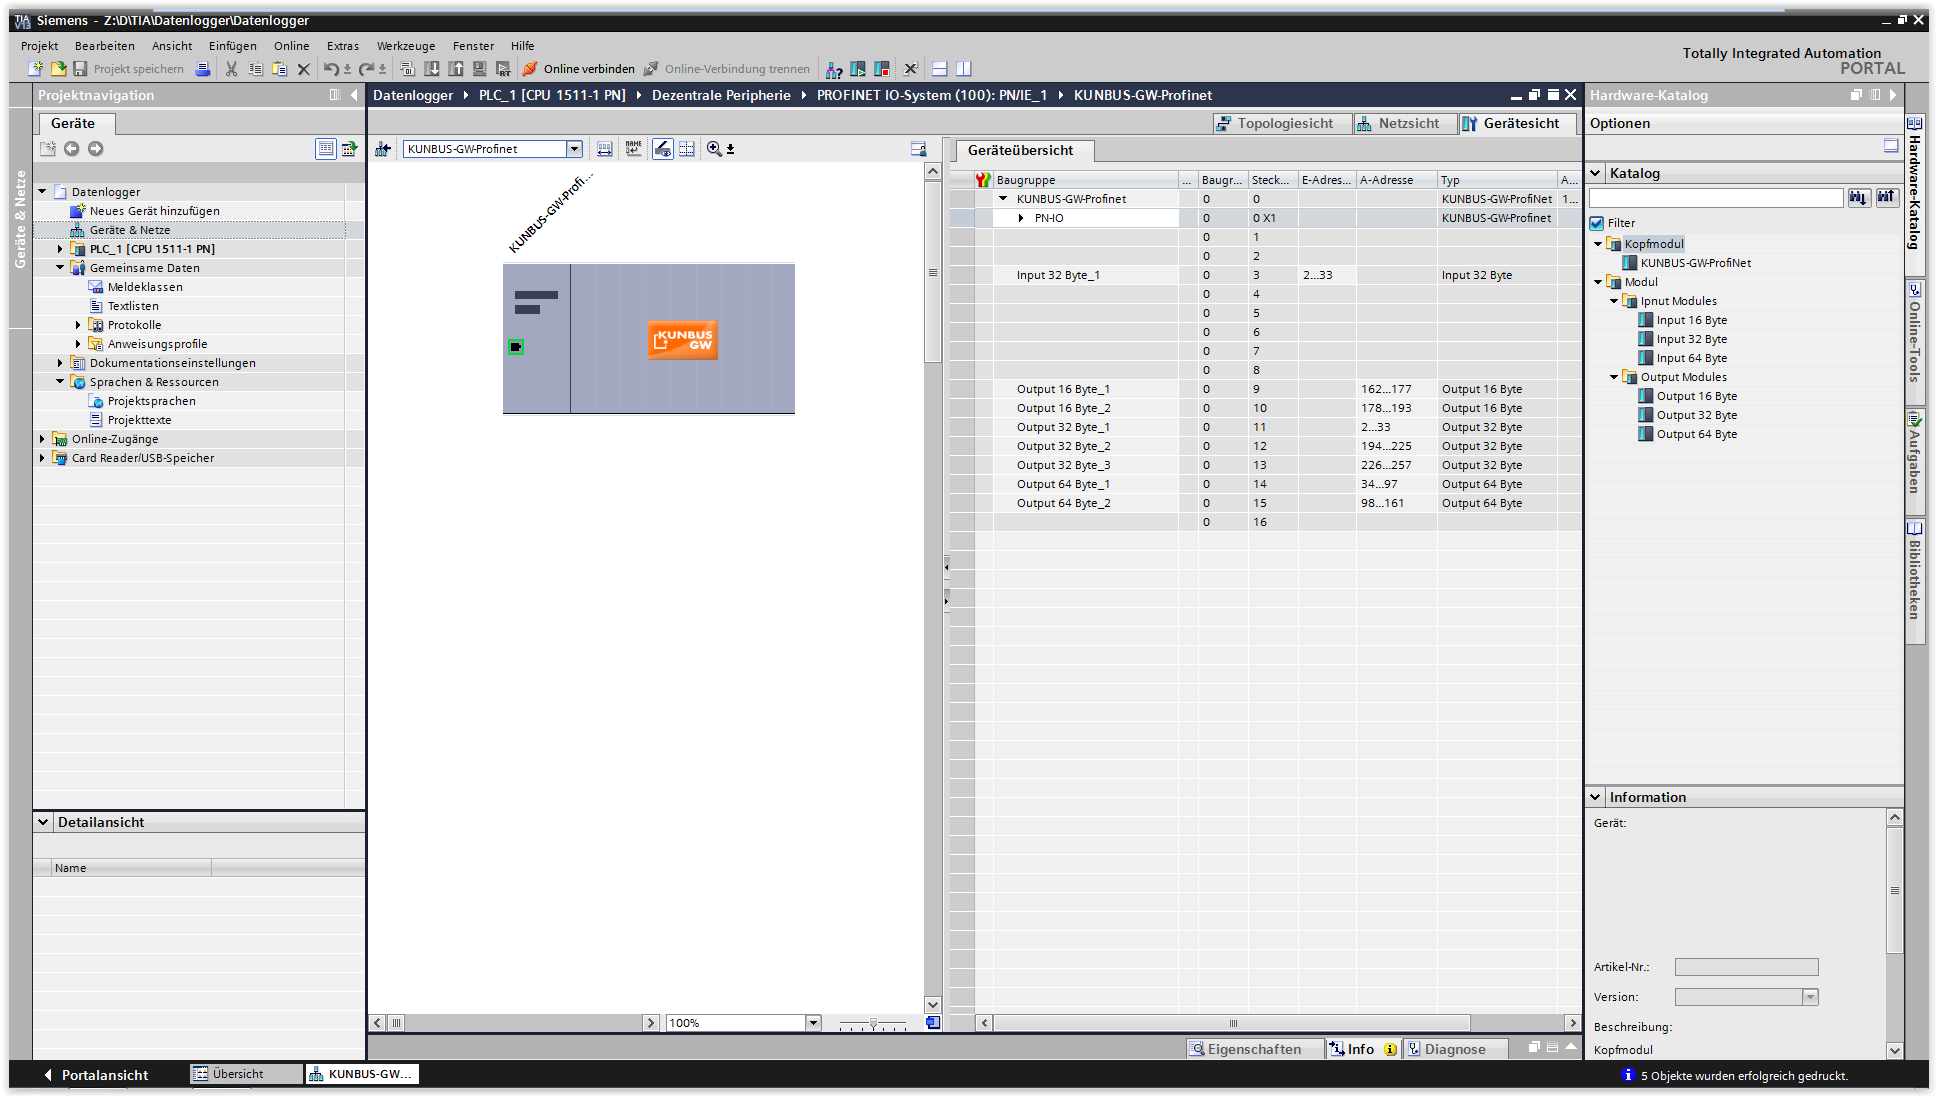Click the Übersicht taskbar button
Viewport: 1937px width, 1097px height.
click(246, 1074)
